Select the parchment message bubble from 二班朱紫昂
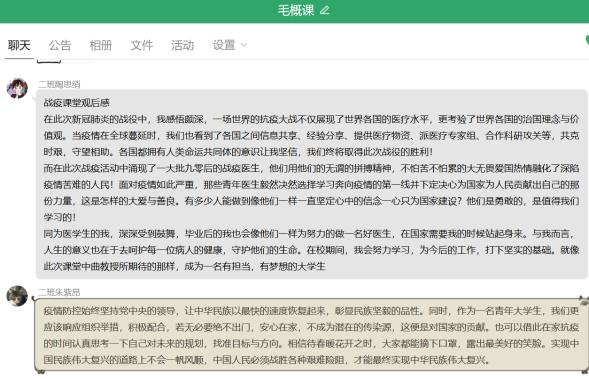Screen dimensions: 589x379 click(311, 335)
